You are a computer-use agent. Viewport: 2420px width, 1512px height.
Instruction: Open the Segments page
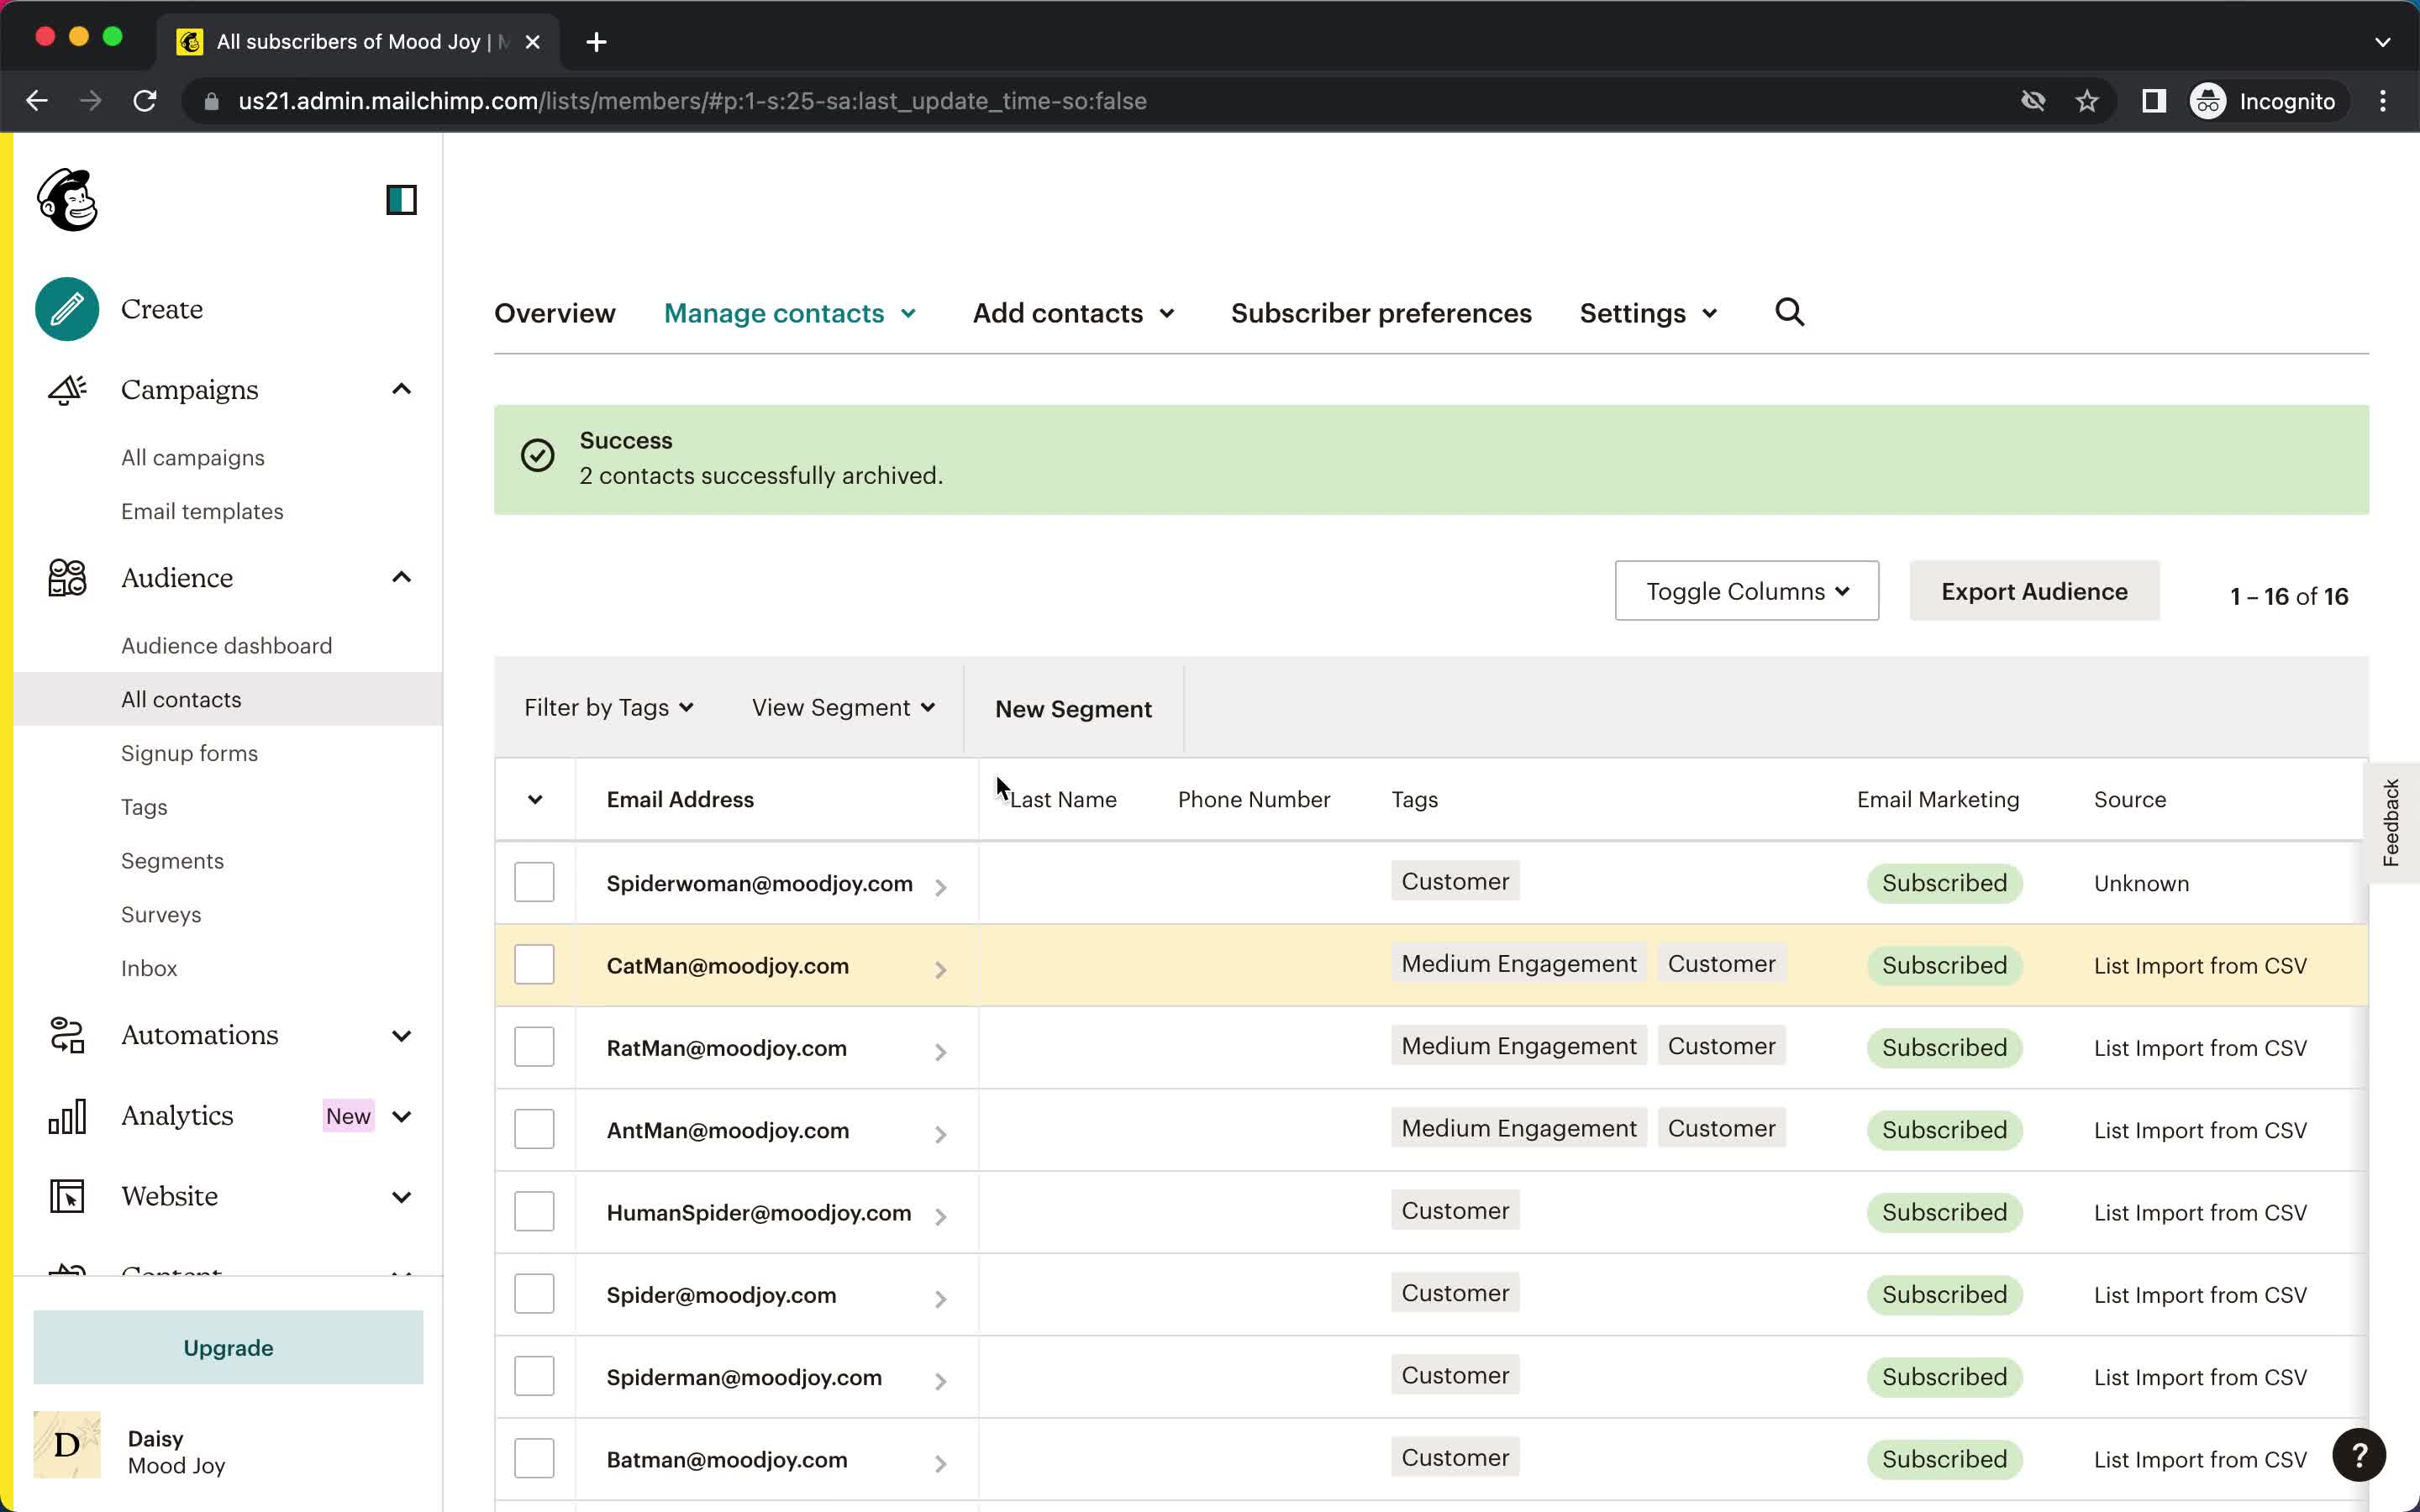(172, 861)
